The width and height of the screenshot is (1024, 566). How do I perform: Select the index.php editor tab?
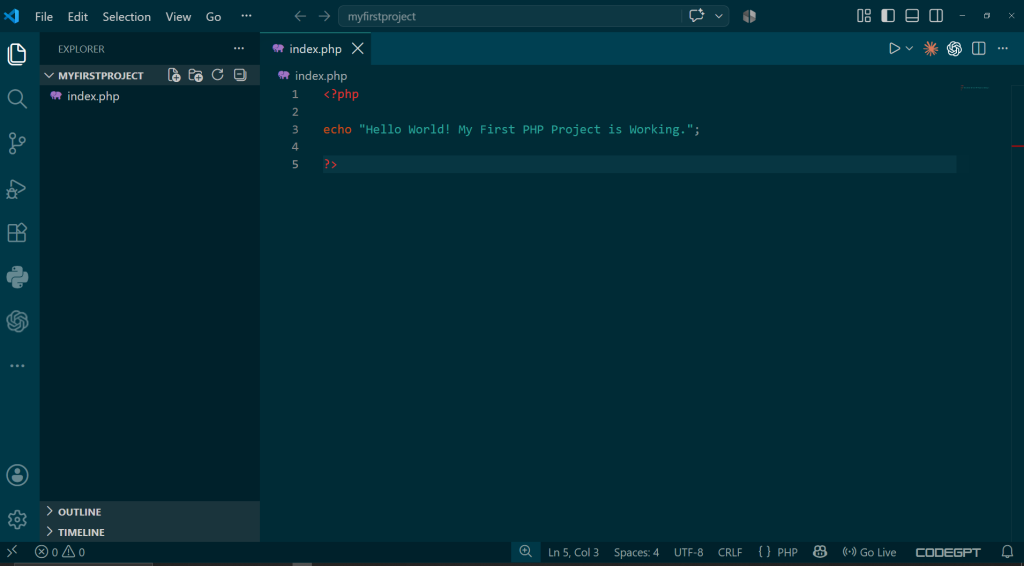click(315, 49)
